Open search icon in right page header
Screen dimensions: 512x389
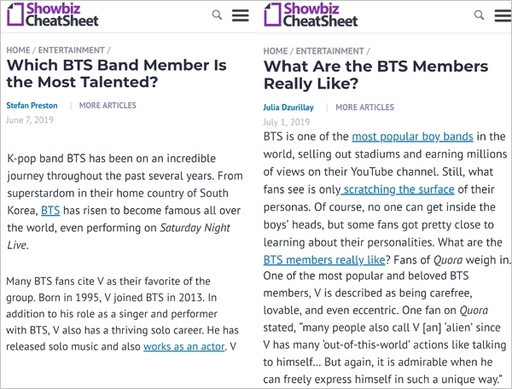point(479,15)
